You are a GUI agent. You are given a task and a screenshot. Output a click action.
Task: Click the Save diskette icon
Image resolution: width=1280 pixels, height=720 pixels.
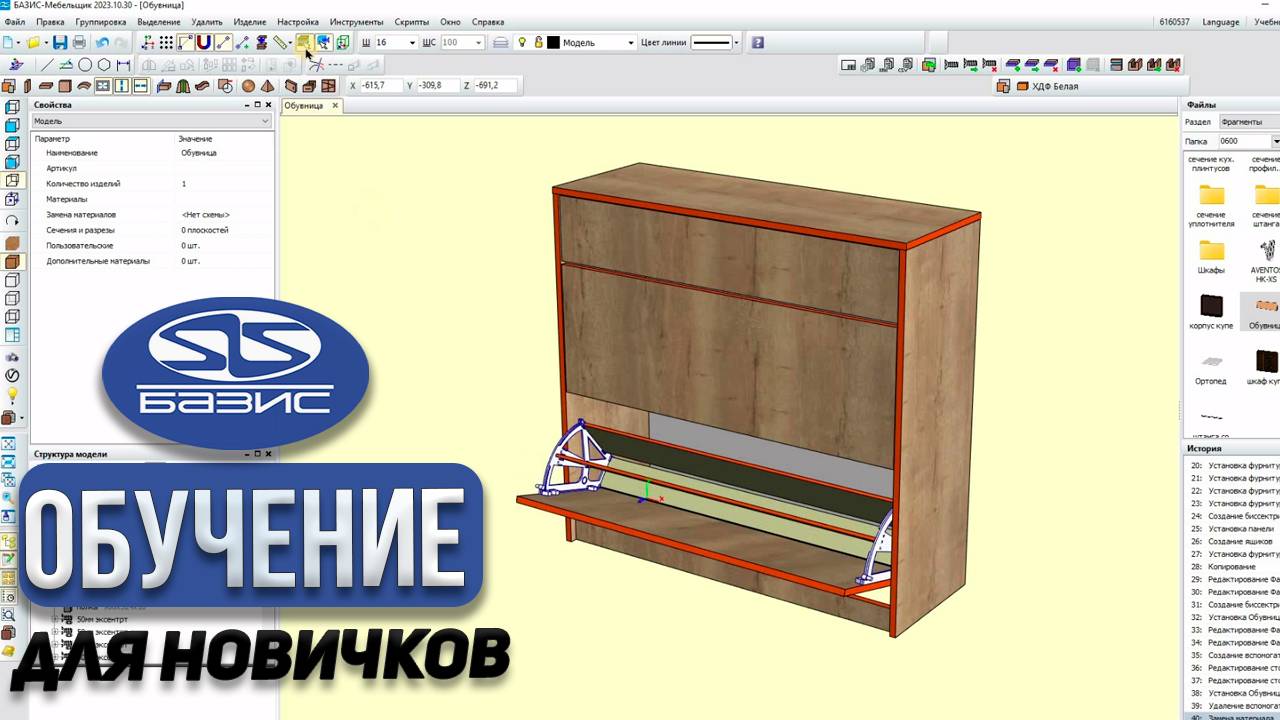pos(60,43)
